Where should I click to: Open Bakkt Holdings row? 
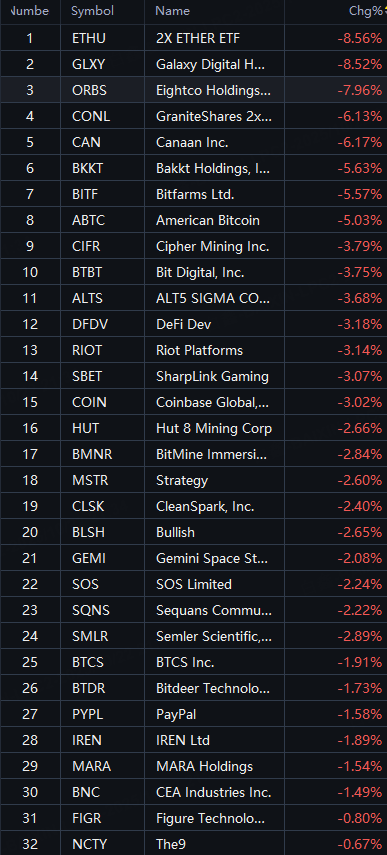coord(194,168)
